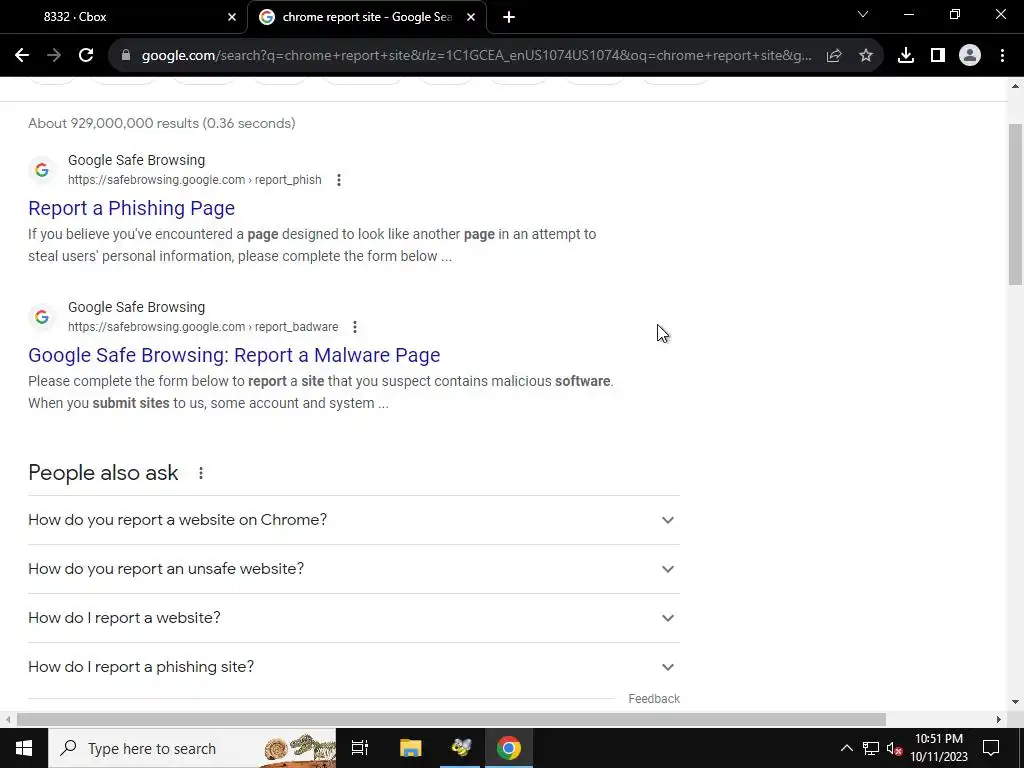1024x768 pixels.
Task: Open more options for report_phish result
Action: (338, 180)
